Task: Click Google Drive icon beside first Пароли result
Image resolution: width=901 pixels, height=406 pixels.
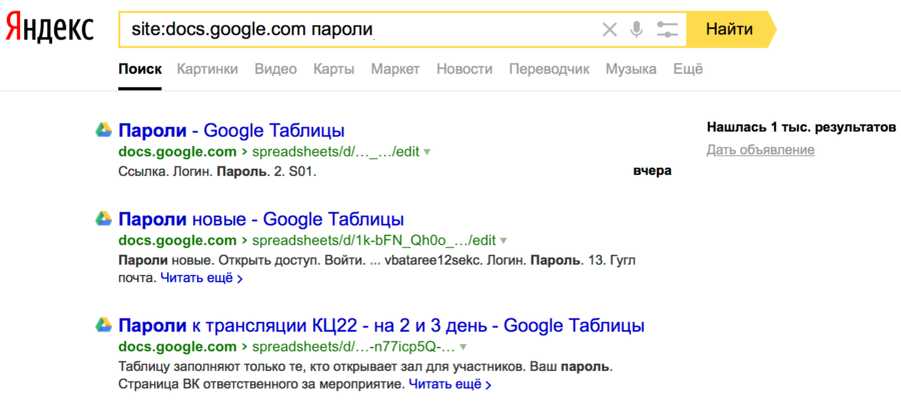Action: (103, 130)
